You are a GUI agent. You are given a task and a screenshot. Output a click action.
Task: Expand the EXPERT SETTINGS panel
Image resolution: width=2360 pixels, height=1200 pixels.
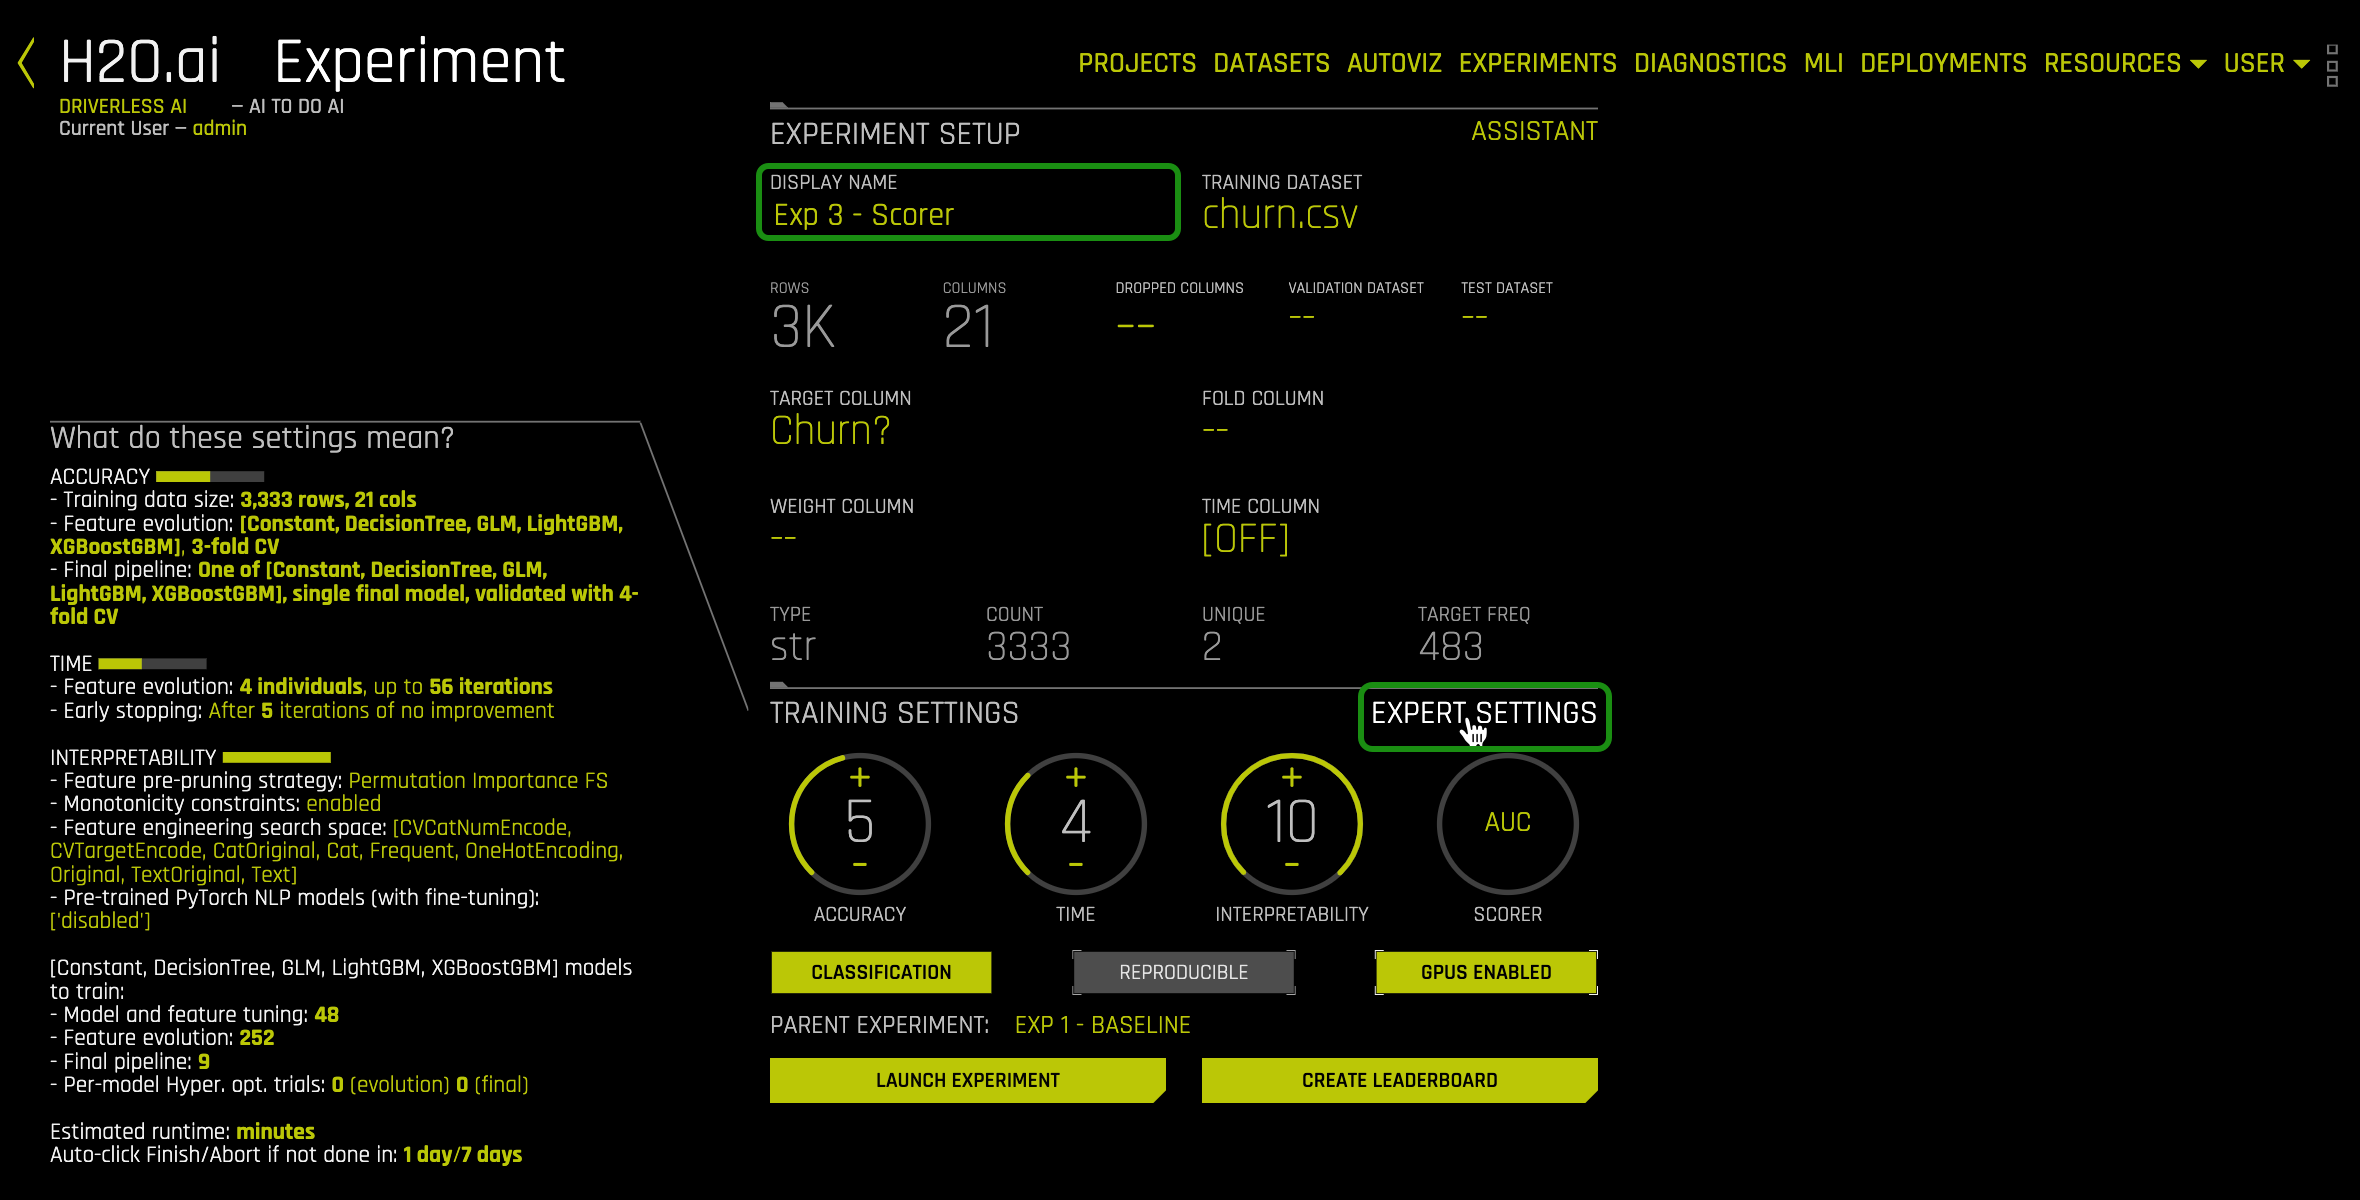(1483, 713)
